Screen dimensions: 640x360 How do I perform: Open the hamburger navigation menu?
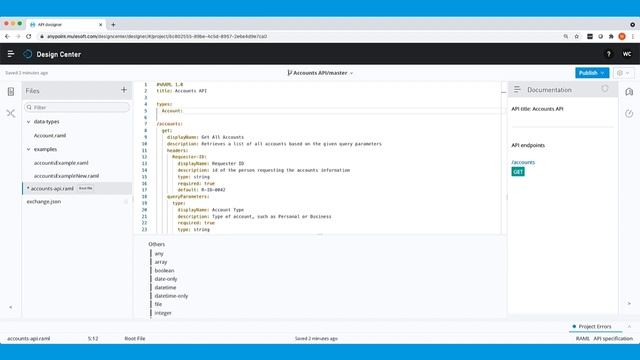point(11,54)
